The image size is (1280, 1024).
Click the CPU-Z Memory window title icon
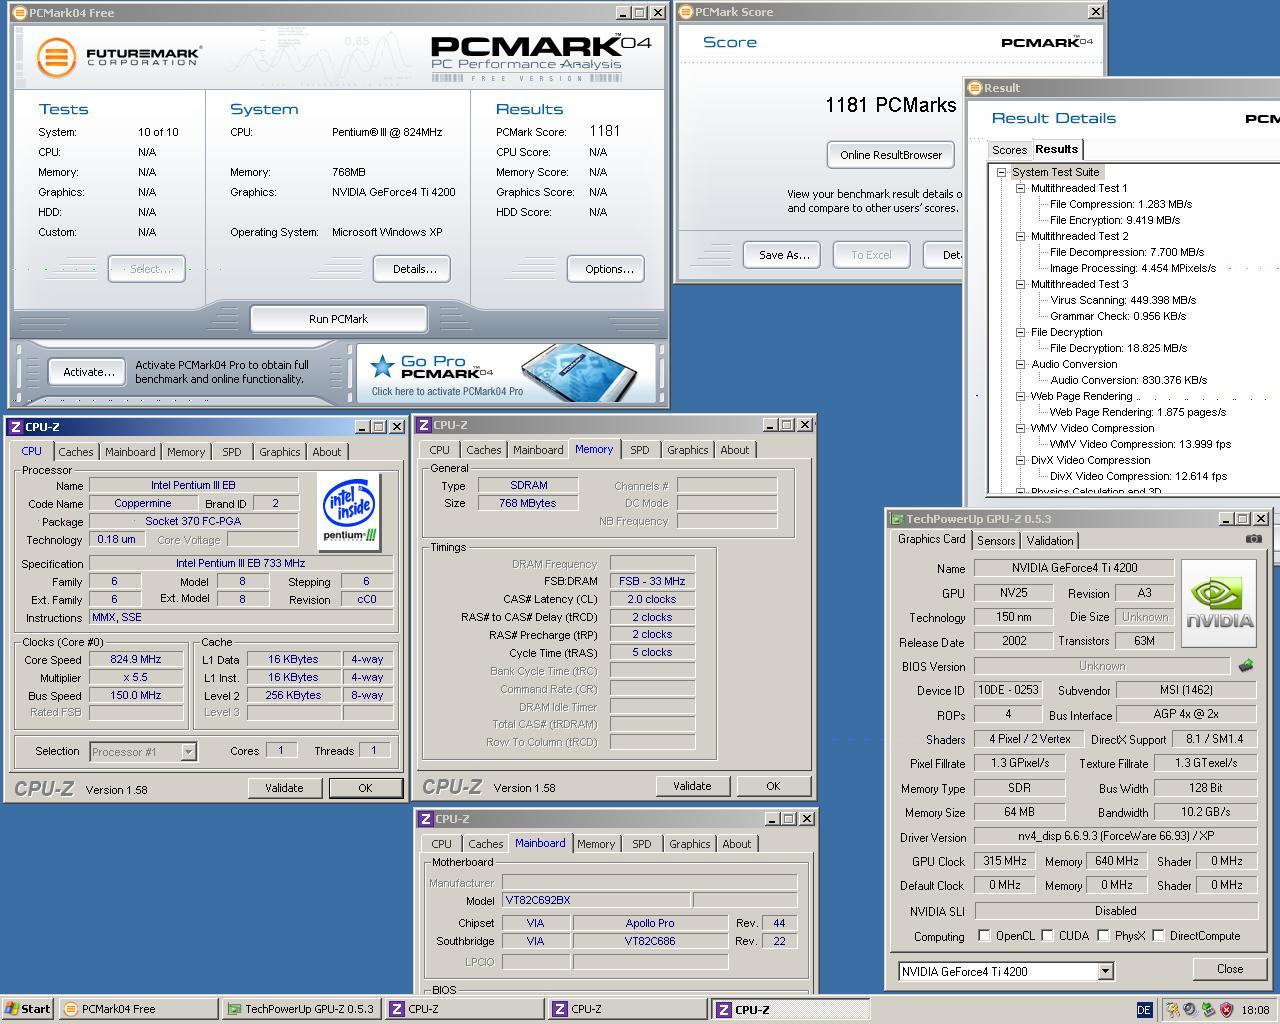coord(424,425)
